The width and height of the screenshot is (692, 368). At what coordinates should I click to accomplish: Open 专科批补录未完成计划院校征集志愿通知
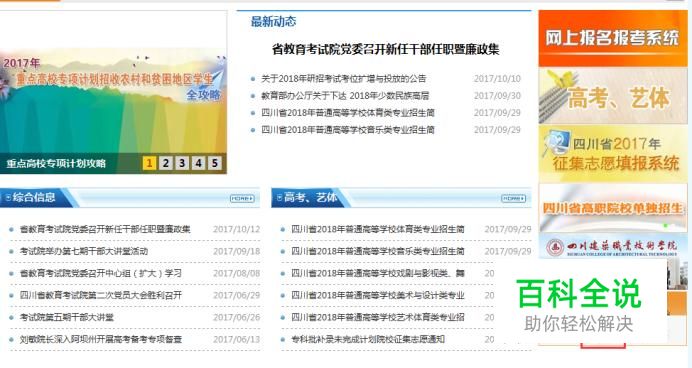click(368, 339)
